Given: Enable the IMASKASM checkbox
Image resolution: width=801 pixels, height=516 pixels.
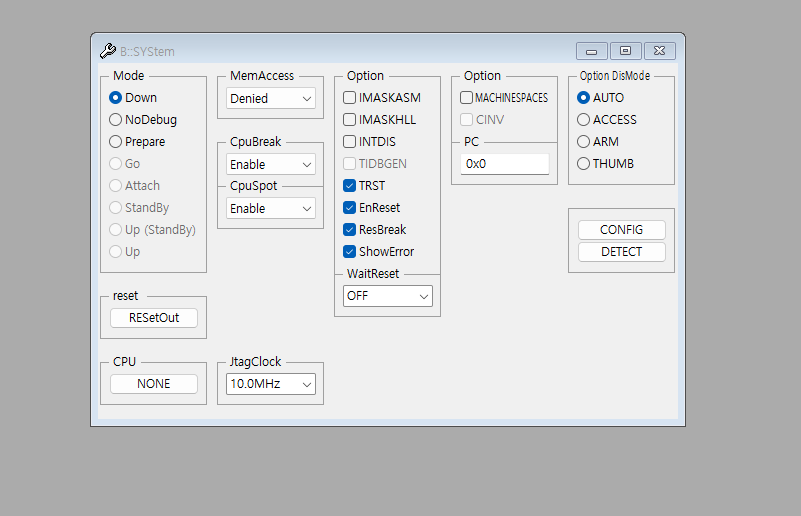Looking at the screenshot, I should [350, 98].
